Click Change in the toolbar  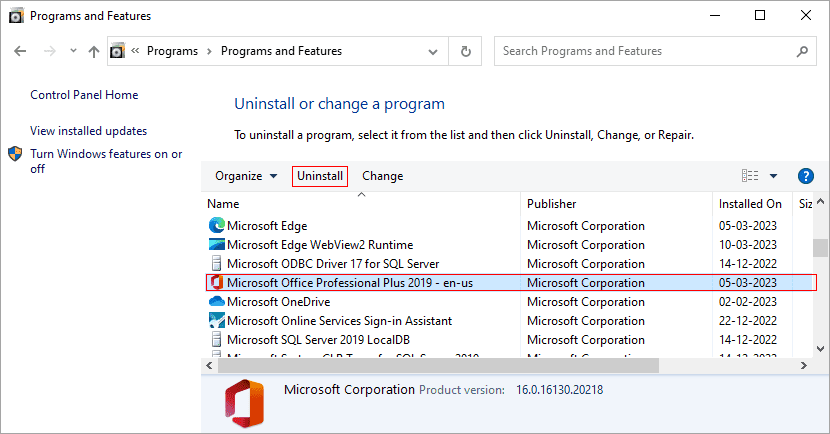(x=382, y=176)
